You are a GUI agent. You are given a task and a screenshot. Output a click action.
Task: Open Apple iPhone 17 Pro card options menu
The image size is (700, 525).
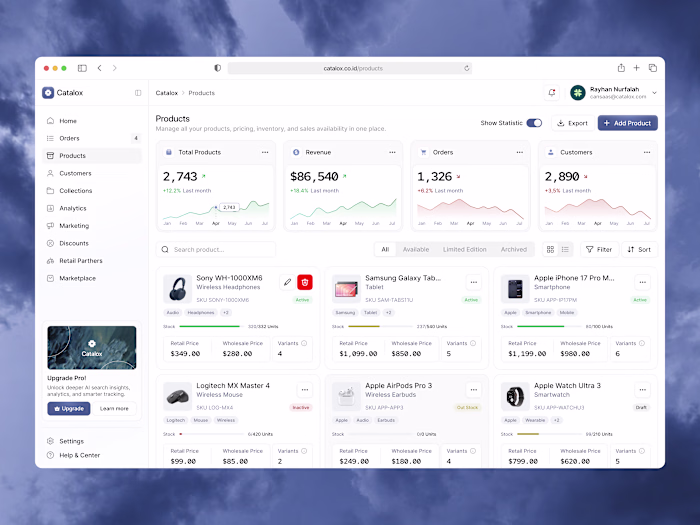pyautogui.click(x=642, y=282)
